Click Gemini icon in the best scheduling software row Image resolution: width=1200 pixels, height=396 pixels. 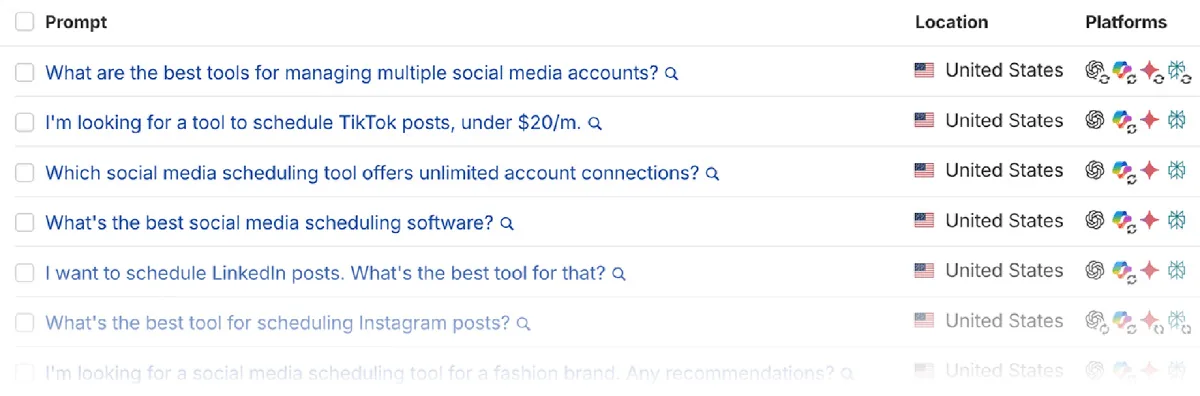[x=1151, y=221]
